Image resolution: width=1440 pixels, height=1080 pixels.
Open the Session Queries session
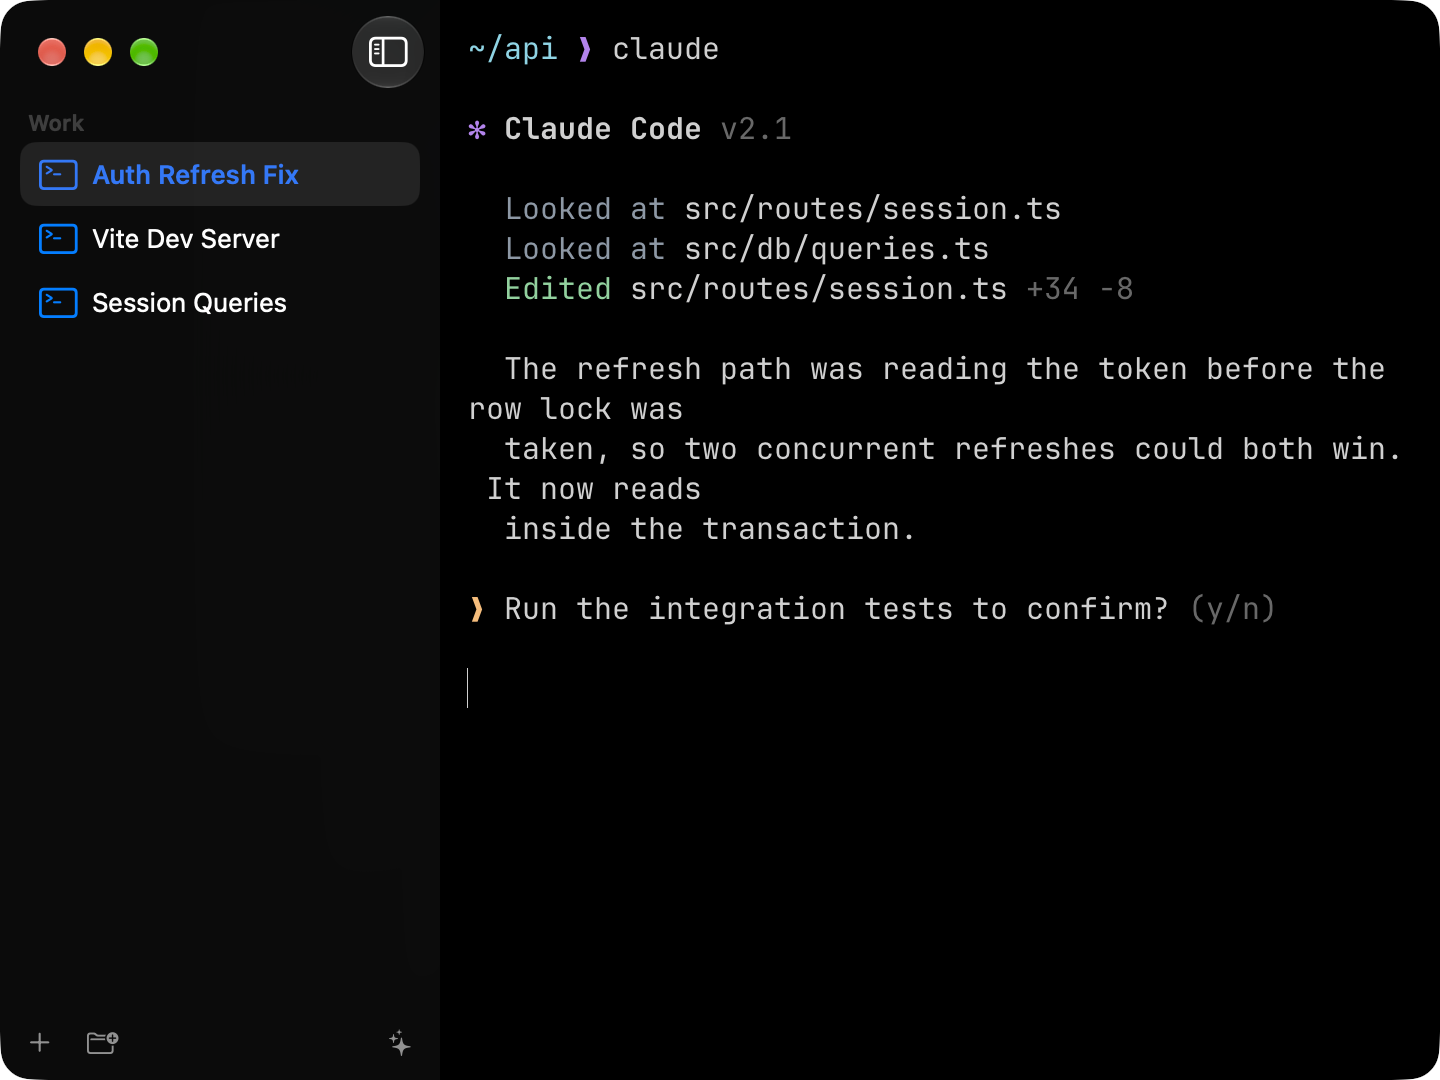pyautogui.click(x=220, y=302)
